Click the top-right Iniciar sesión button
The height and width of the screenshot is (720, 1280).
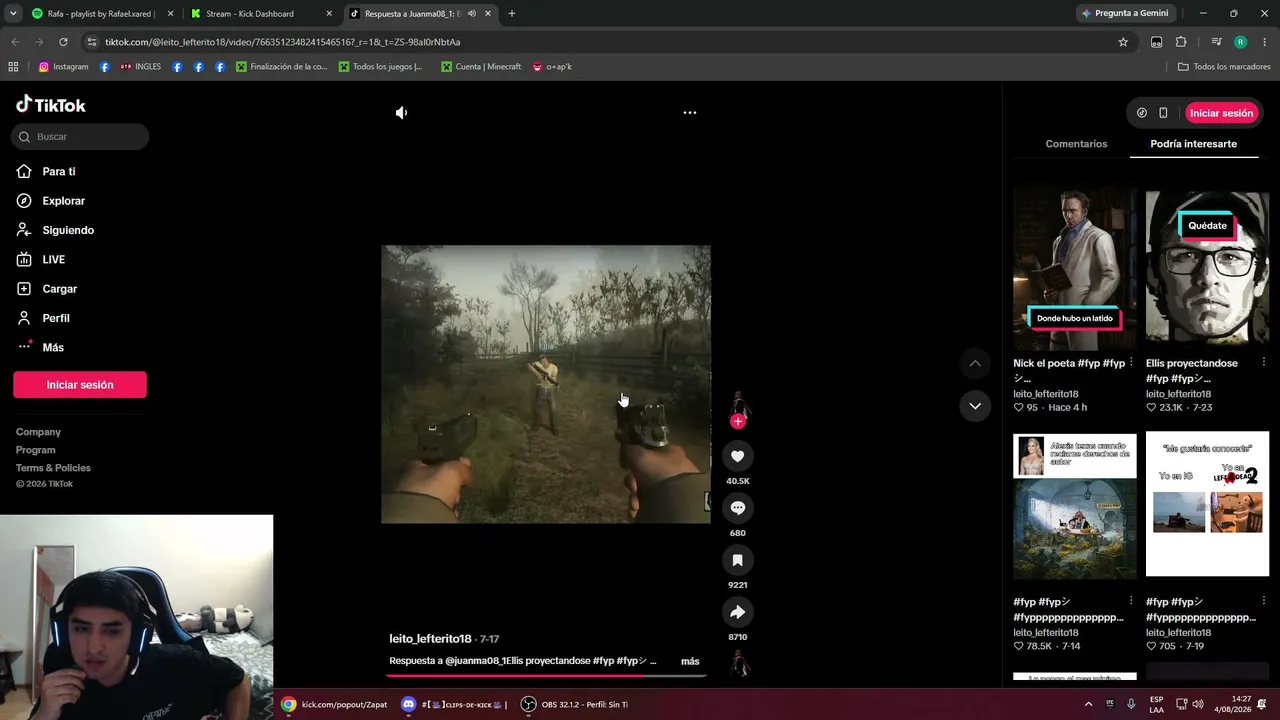1221,113
